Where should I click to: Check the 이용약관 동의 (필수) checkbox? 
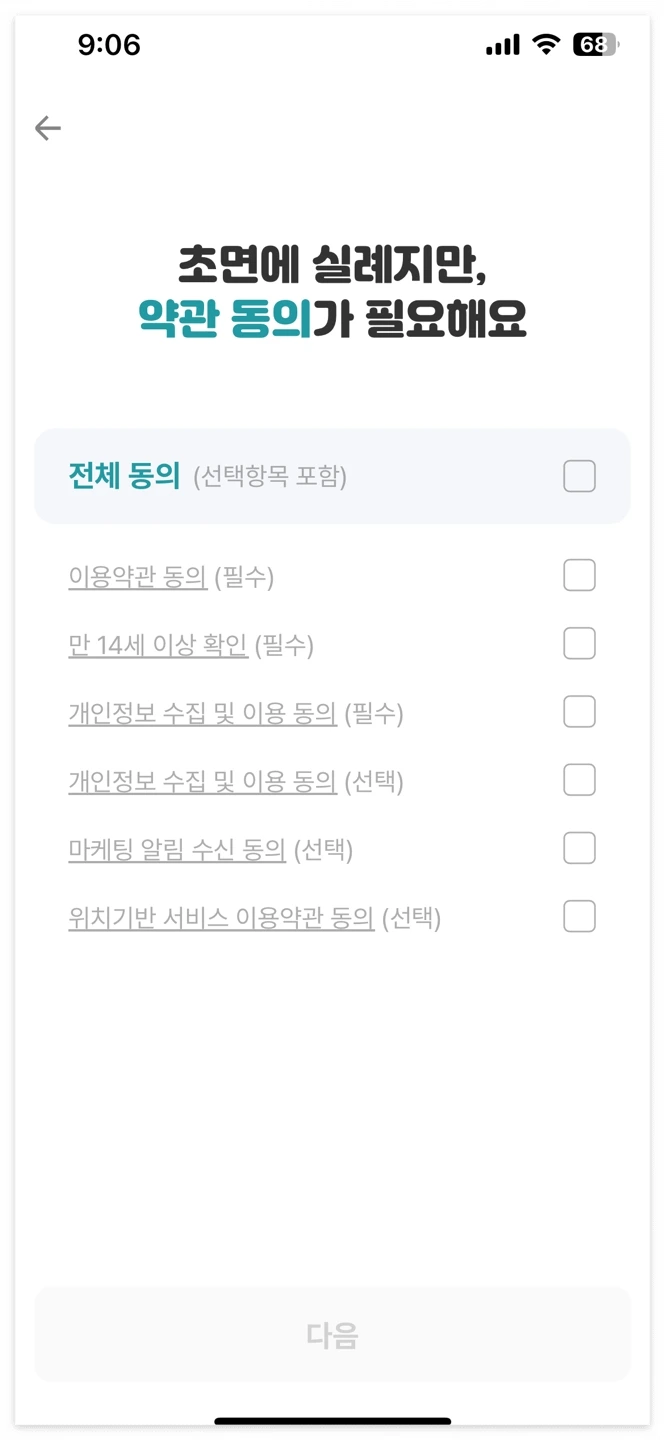pos(579,576)
